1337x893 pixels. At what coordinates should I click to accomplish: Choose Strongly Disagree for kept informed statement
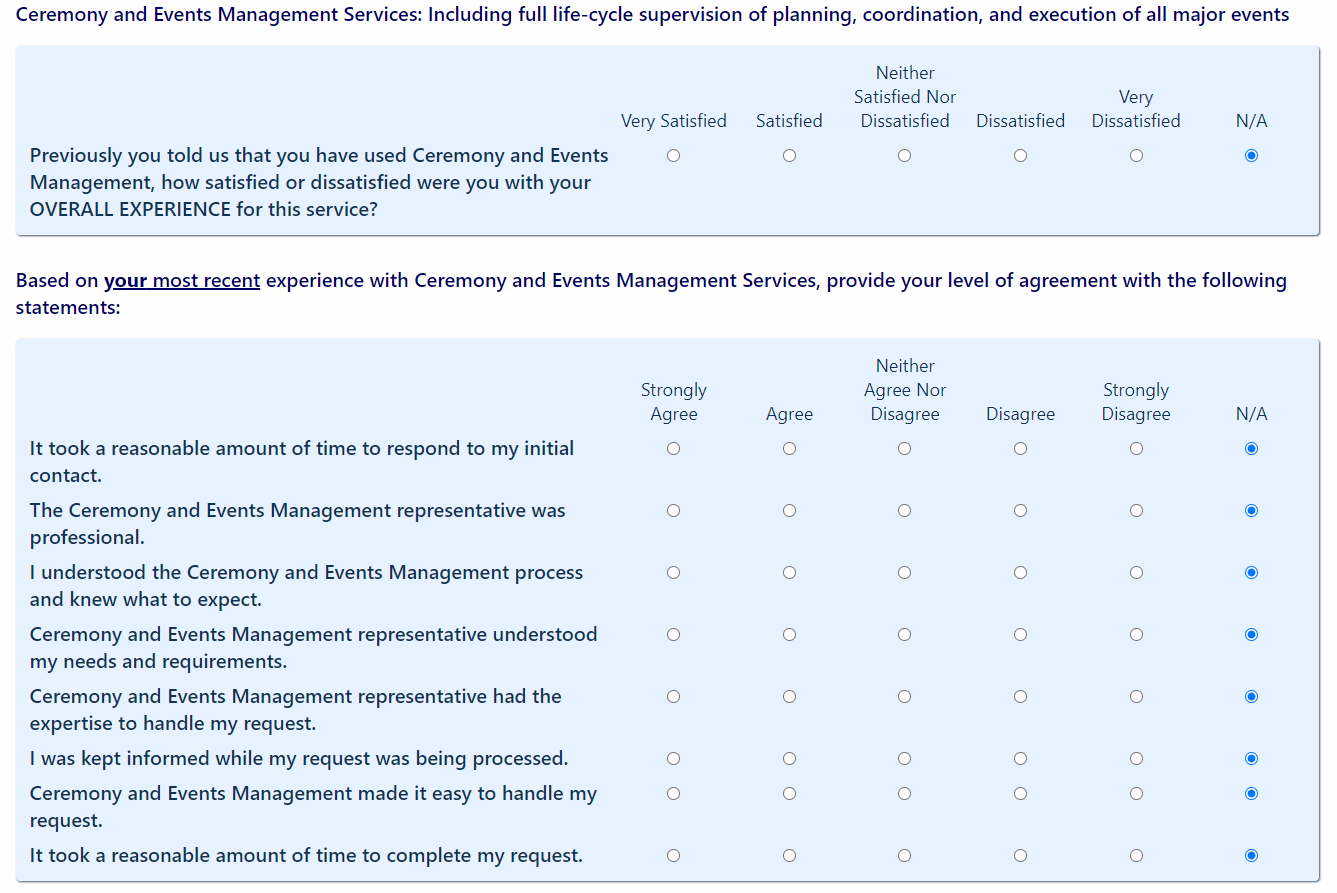click(1136, 759)
